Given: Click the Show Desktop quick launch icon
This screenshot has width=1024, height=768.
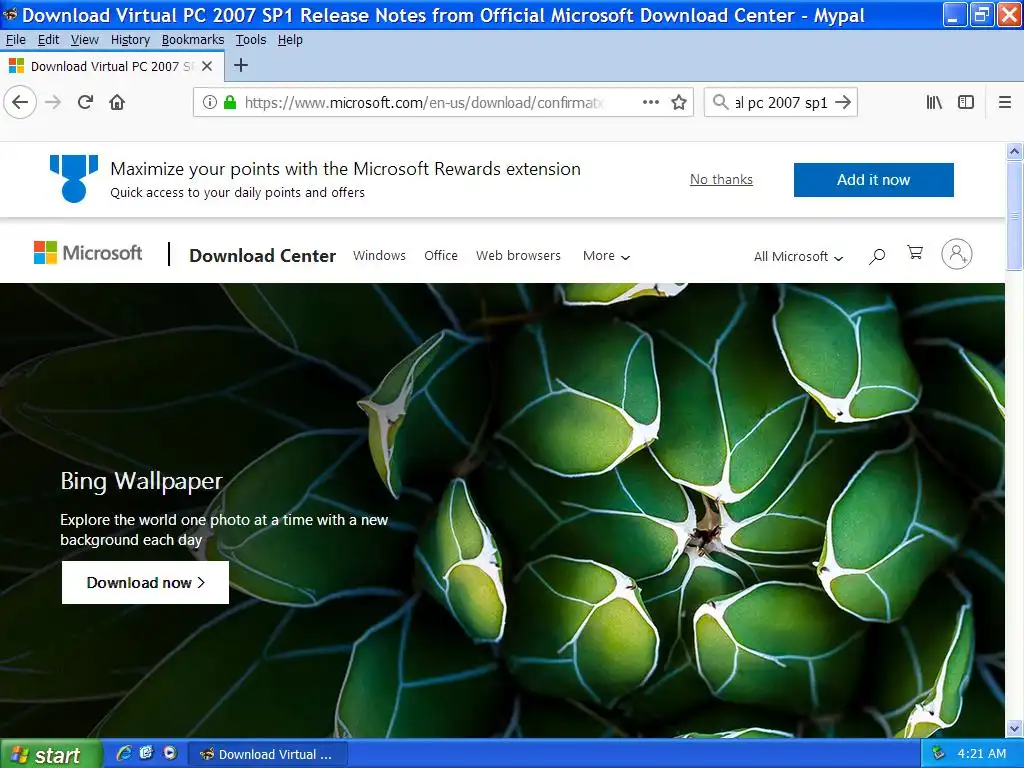Looking at the screenshot, I should coord(146,753).
